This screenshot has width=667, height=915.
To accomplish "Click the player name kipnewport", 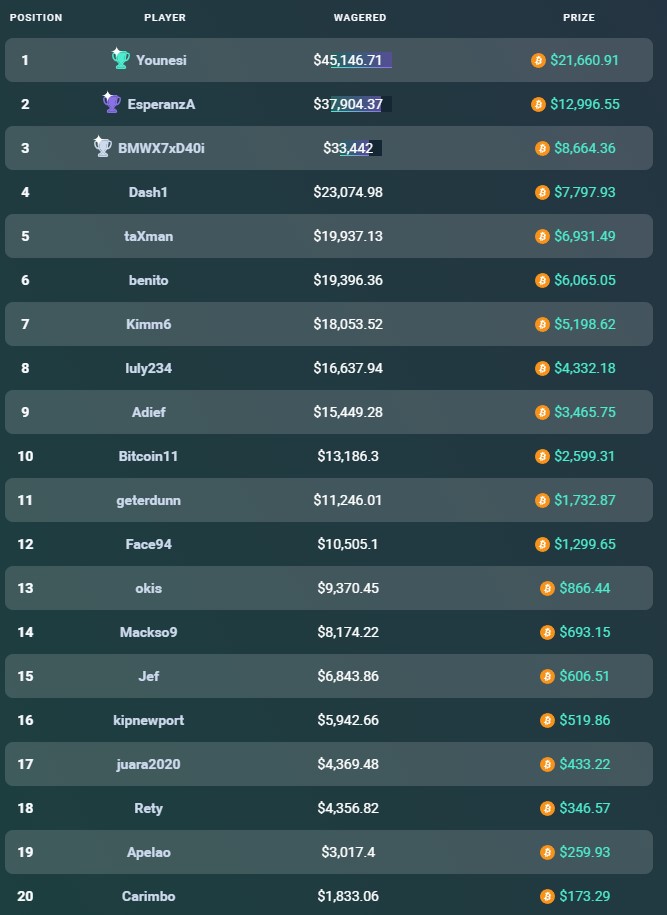I will 148,720.
